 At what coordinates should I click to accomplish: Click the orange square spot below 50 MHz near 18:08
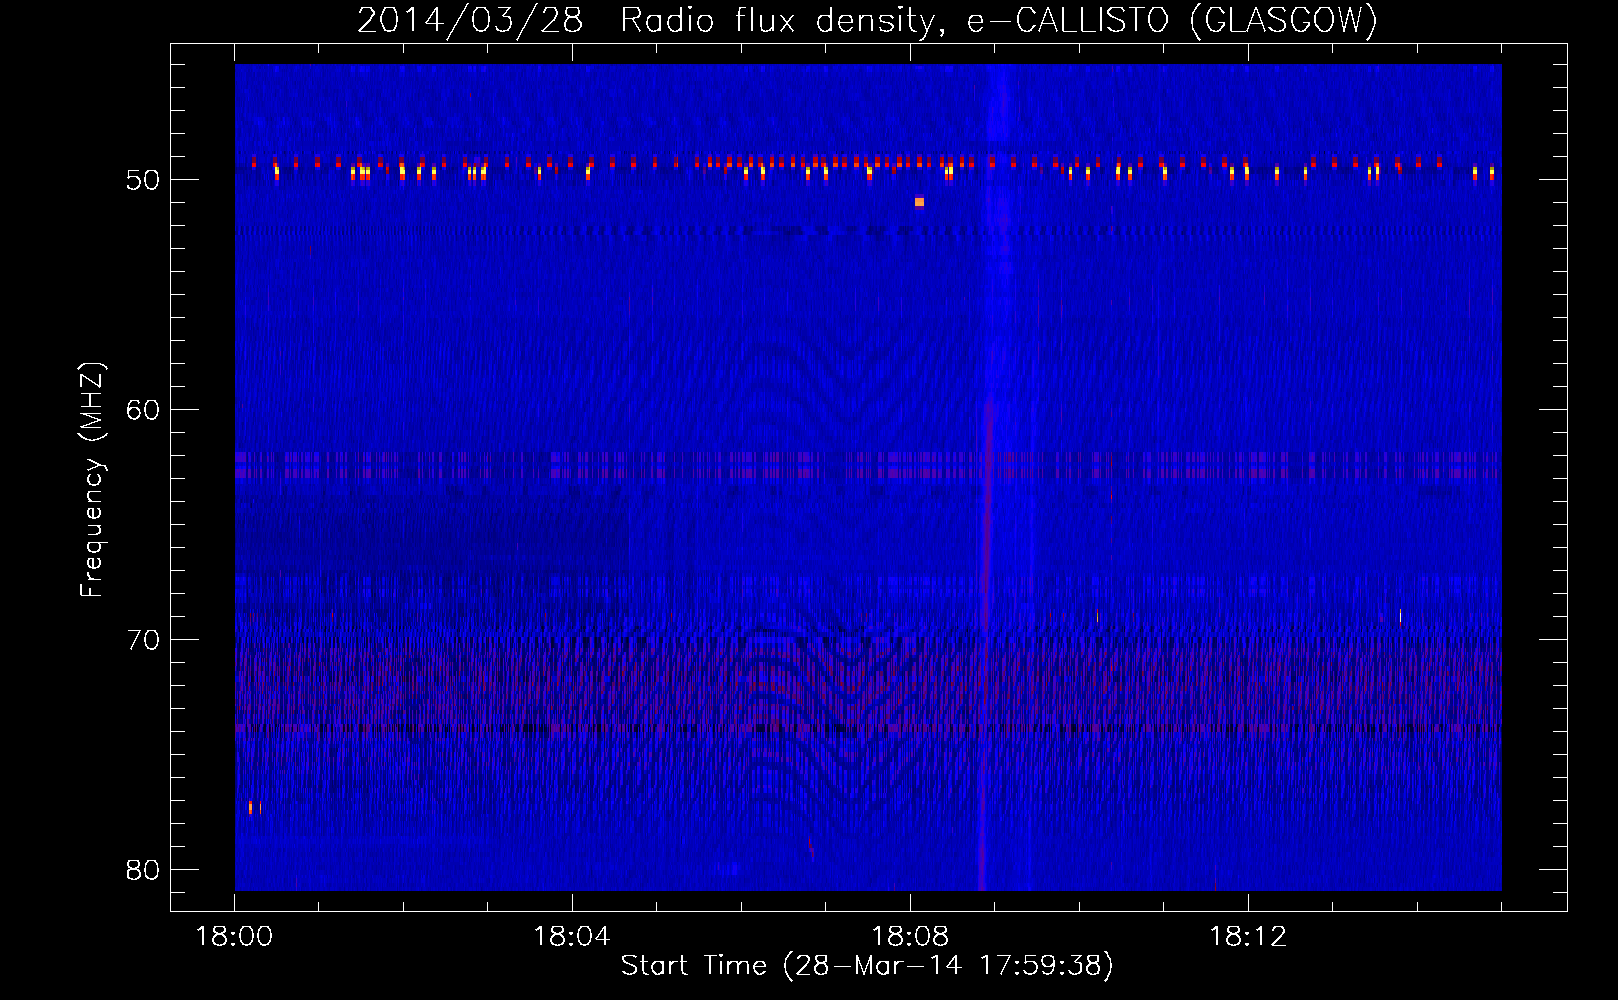pyautogui.click(x=919, y=202)
